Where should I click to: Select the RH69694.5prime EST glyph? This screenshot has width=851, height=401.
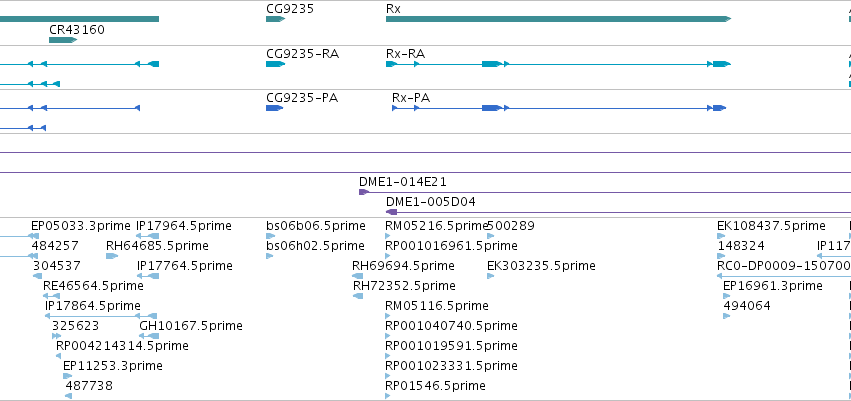click(x=358, y=276)
